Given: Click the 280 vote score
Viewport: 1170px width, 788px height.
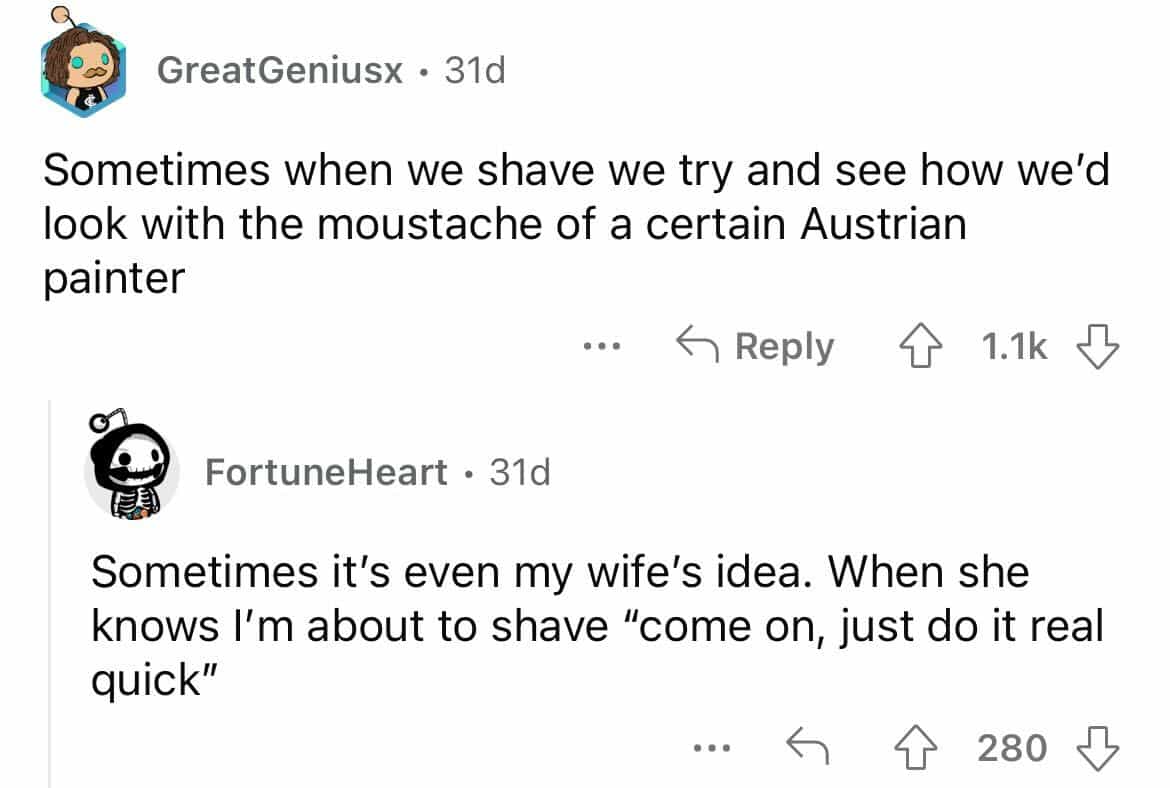Looking at the screenshot, I should click(x=1014, y=746).
